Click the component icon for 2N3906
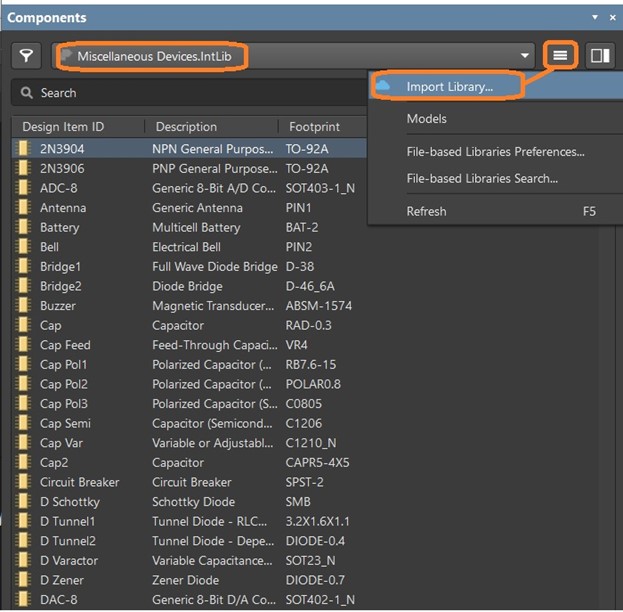 click(23, 168)
